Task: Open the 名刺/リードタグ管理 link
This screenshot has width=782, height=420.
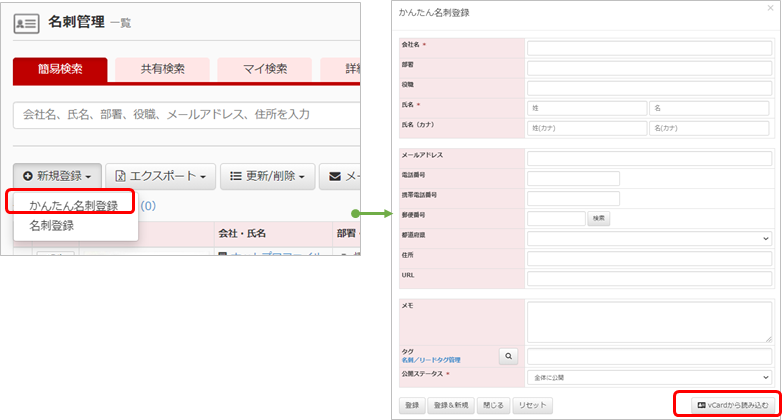Action: click(x=429, y=359)
